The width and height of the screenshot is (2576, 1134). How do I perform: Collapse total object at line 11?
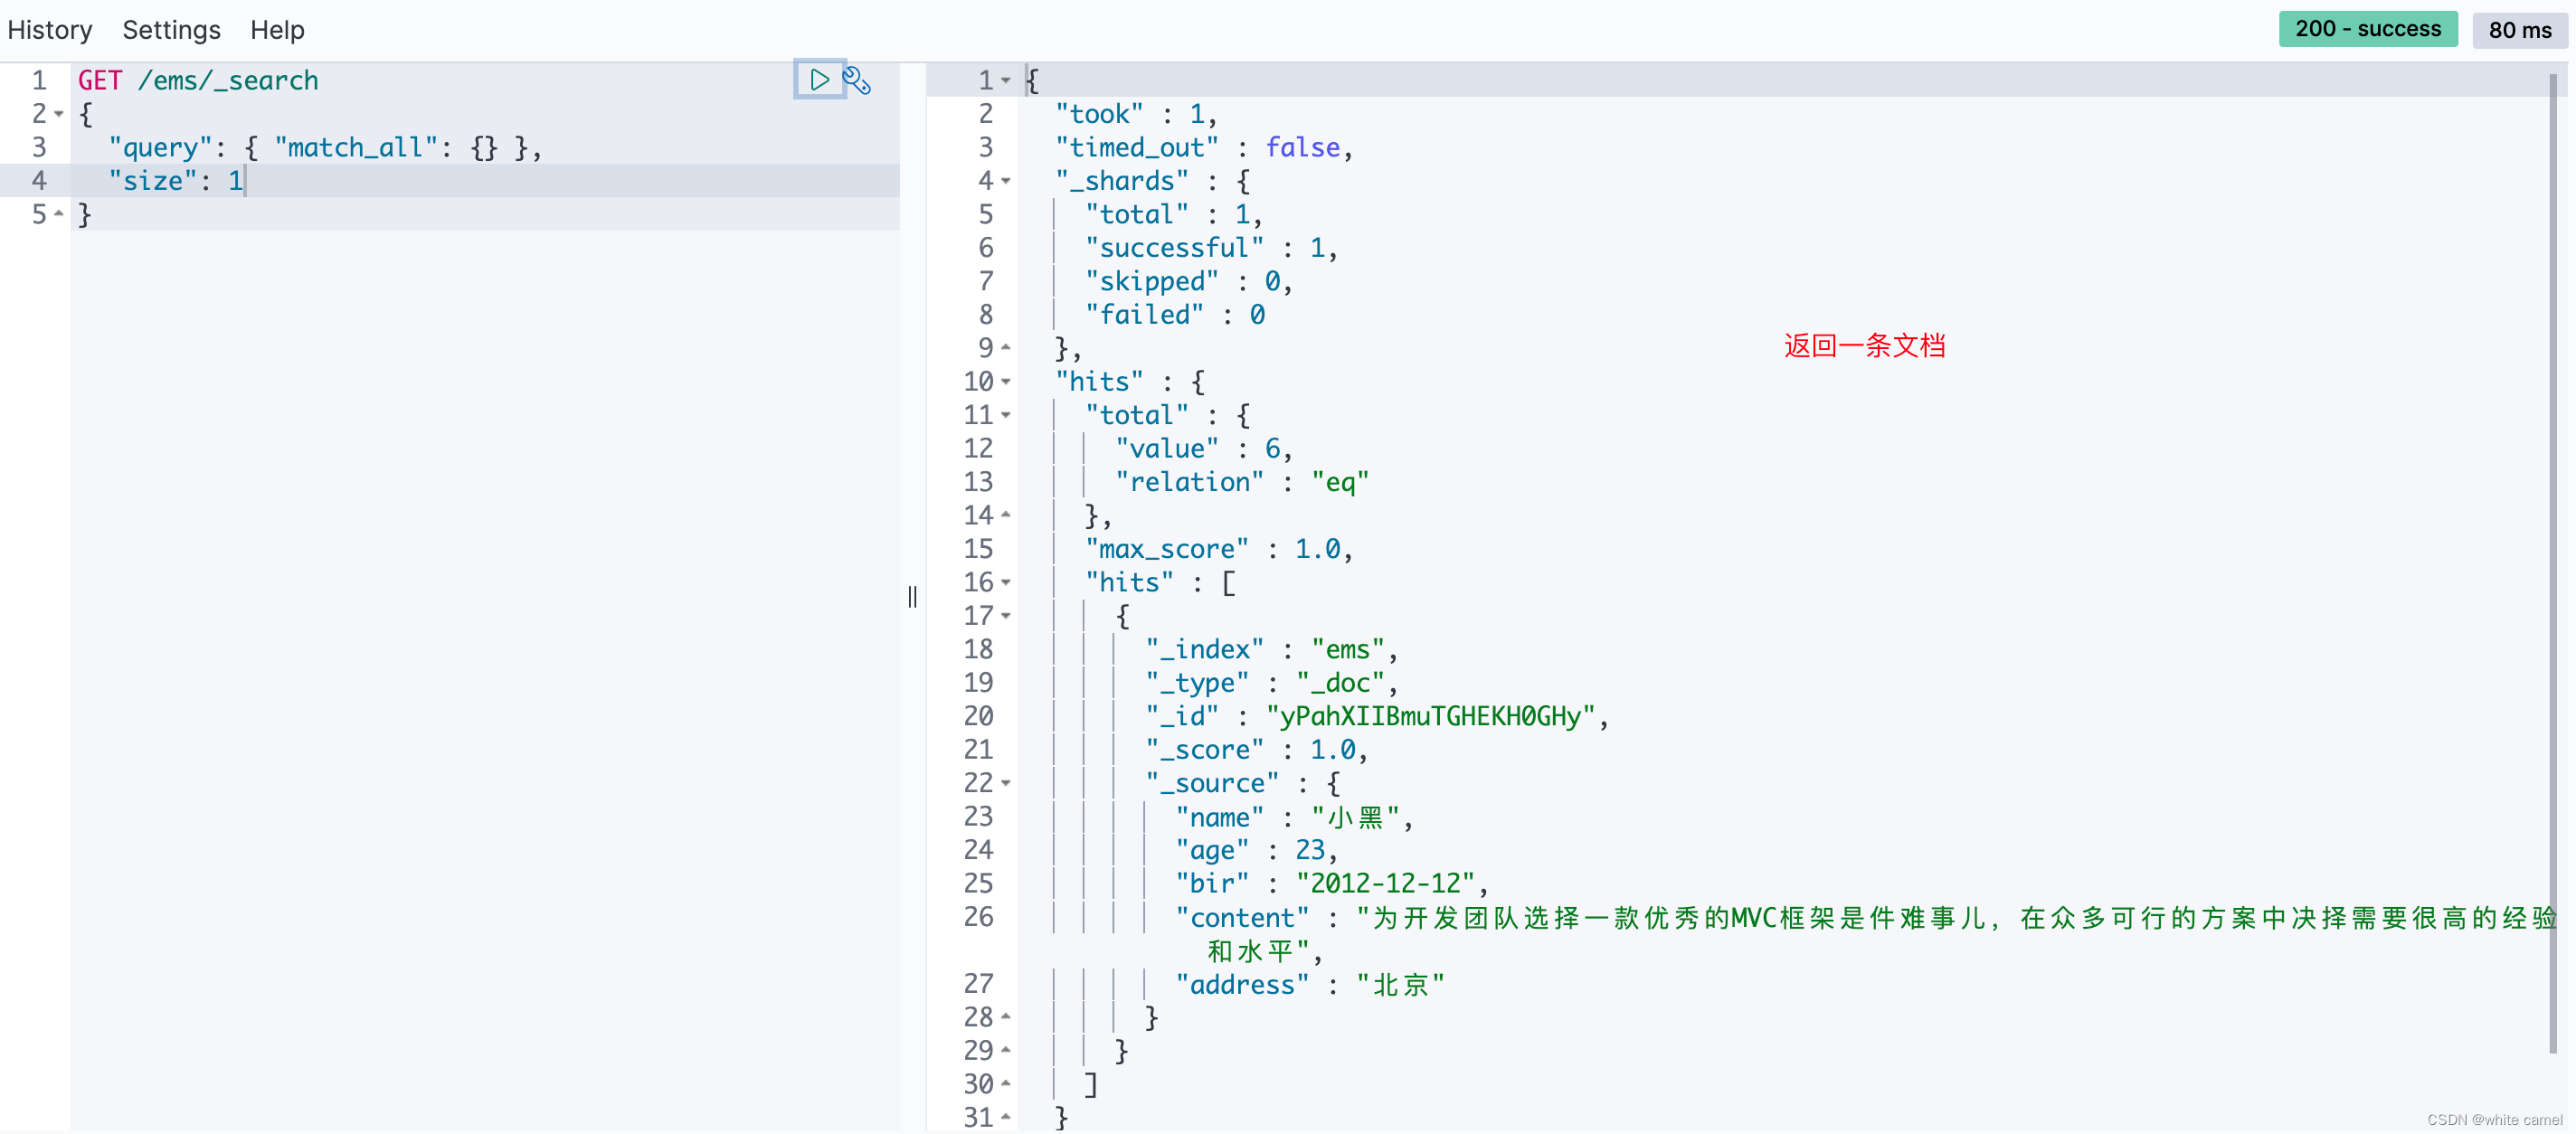(1006, 415)
